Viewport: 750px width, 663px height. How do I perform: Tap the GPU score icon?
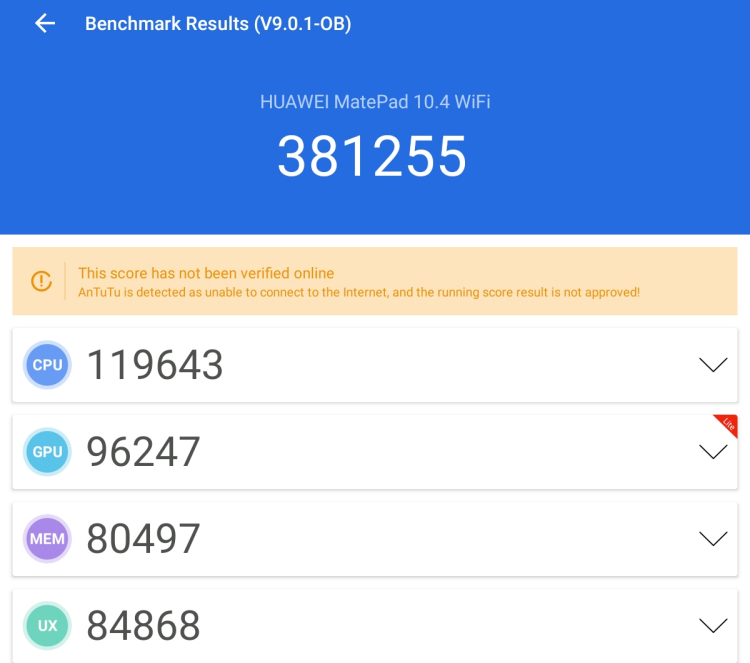click(x=47, y=452)
